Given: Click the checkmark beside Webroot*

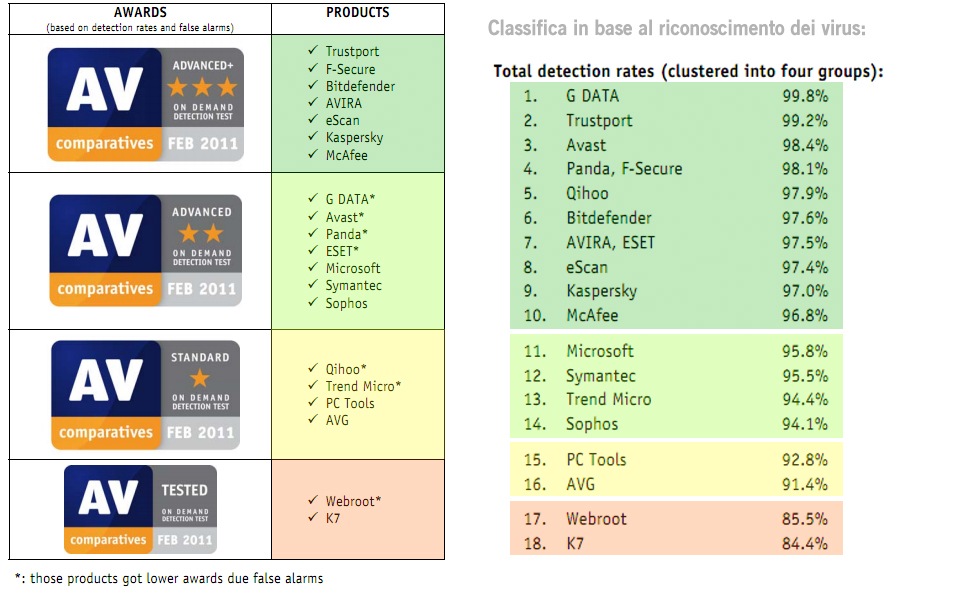Looking at the screenshot, I should [x=314, y=500].
